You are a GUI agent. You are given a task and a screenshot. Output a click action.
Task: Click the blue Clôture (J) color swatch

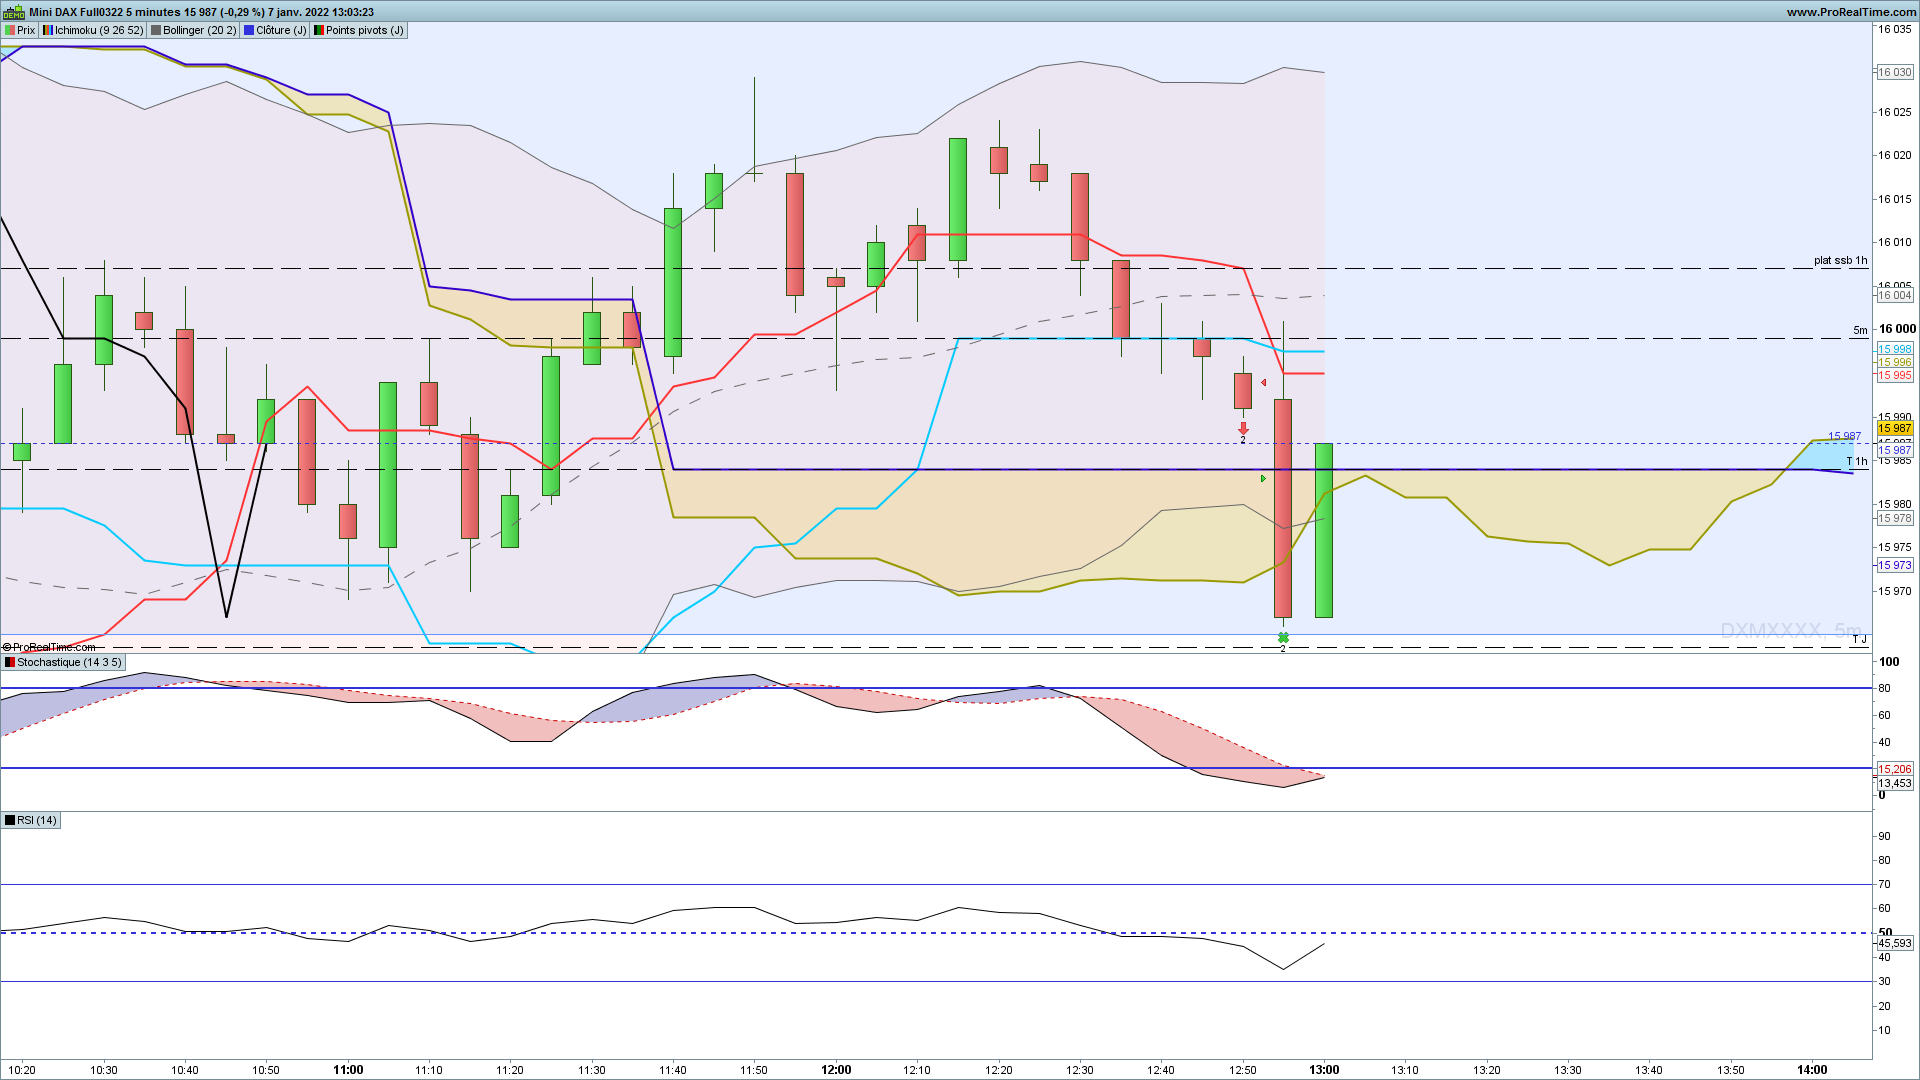(248, 31)
